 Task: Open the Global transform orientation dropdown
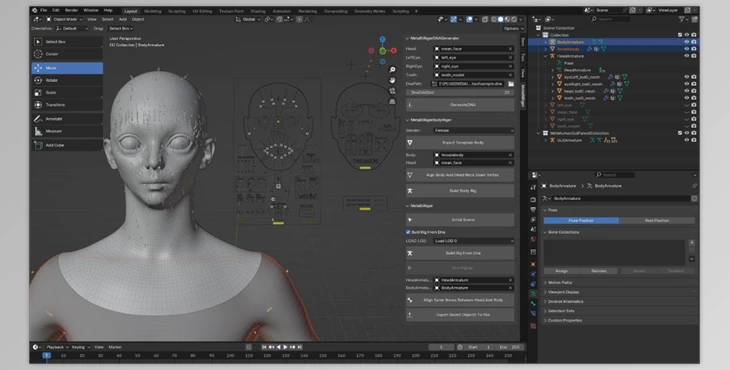pos(248,20)
